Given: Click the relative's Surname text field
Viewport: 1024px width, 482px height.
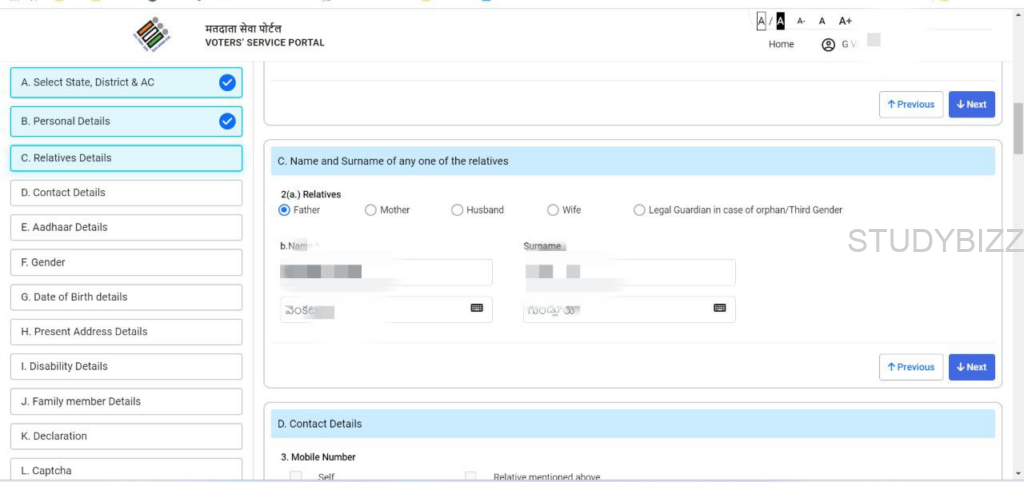Looking at the screenshot, I should tap(629, 272).
